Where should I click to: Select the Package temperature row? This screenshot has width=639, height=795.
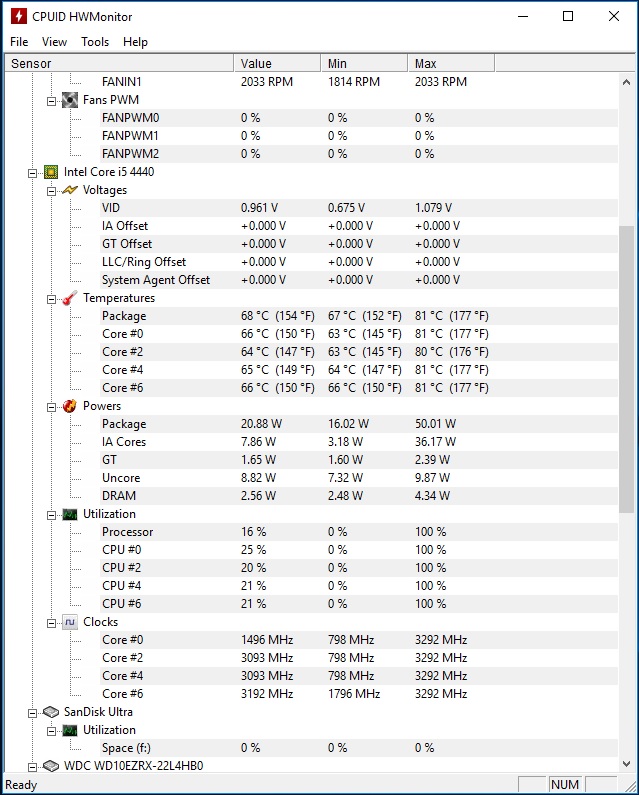[124, 316]
